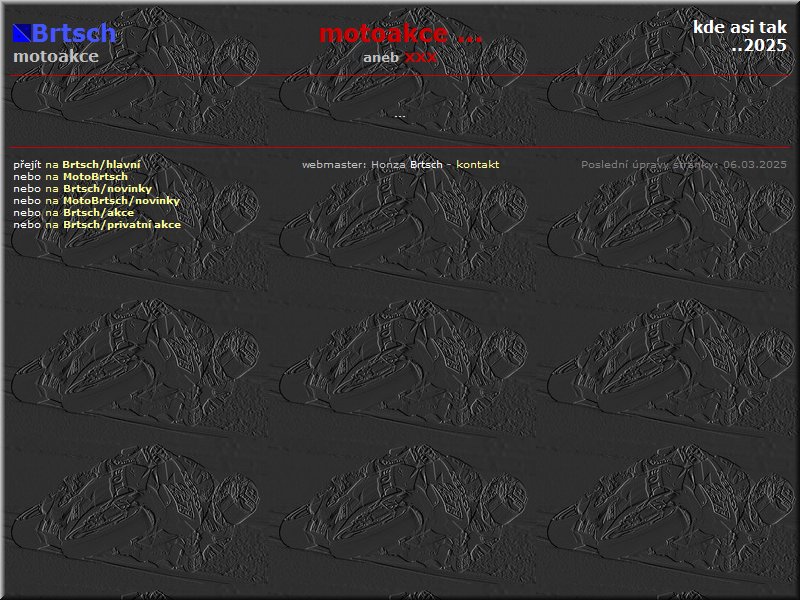Screen dimensions: 800x600
Task: Click the gray motoakce subtitle under Brtsch
Action: (55, 57)
